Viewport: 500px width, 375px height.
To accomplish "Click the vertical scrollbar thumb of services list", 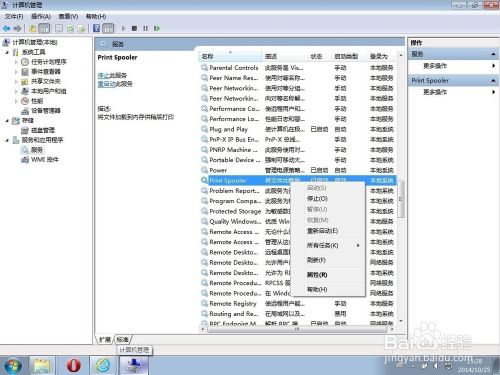I will pyautogui.click(x=401, y=199).
